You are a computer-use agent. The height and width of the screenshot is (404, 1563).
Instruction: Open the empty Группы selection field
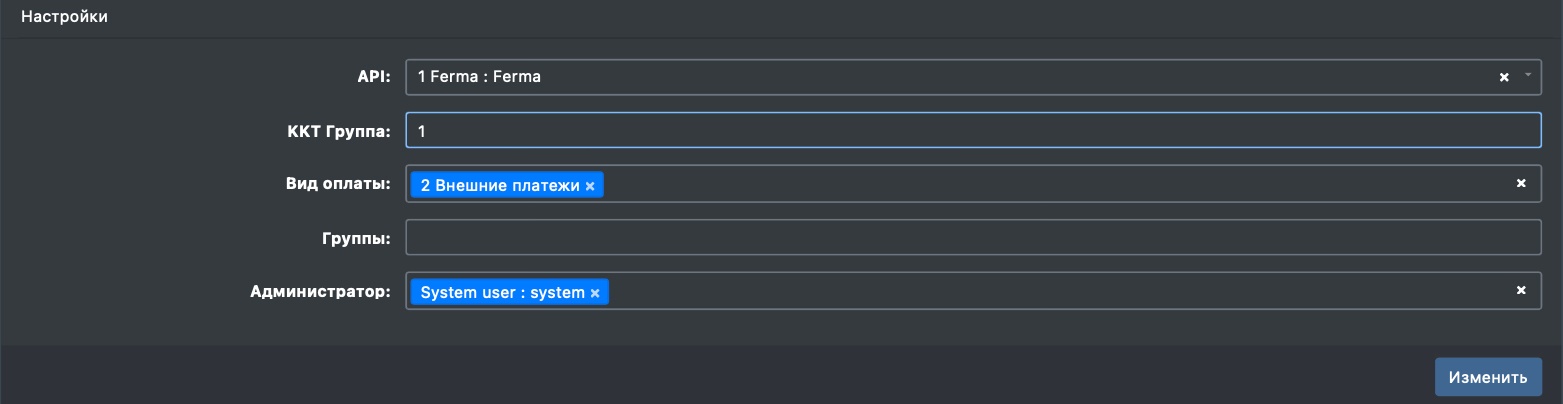[x=973, y=238]
